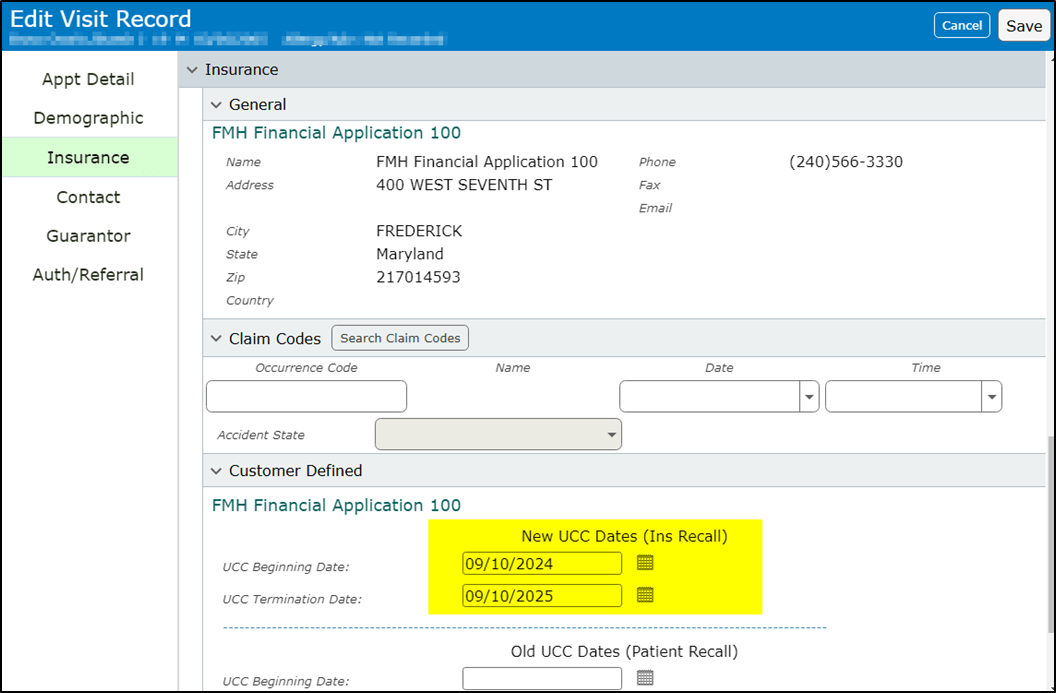This screenshot has height=693, width=1056.
Task: Click Old UCC Dates (Patient Recall) label
Action: tap(624, 652)
